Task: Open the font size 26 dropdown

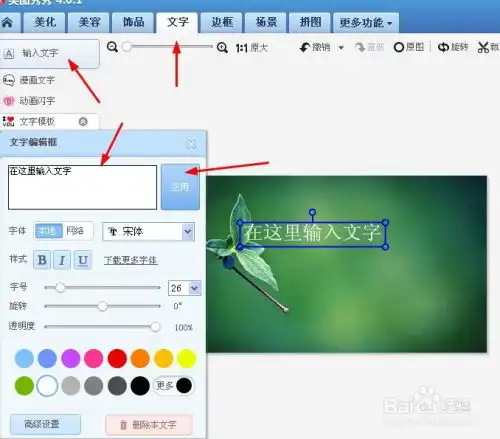Action: [195, 288]
